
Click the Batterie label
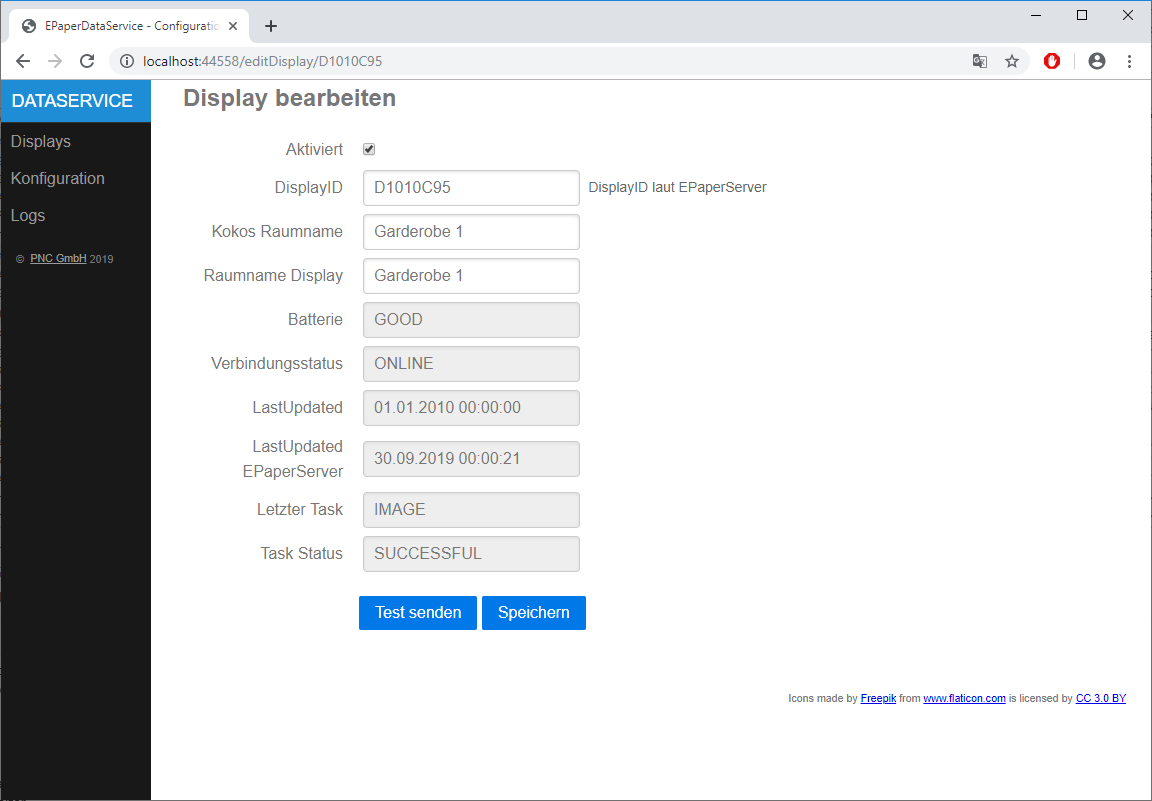point(315,319)
